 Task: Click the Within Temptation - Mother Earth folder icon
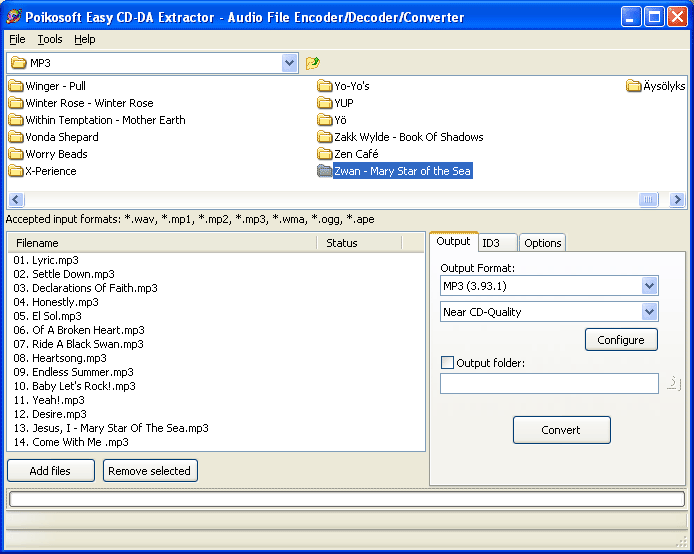pyautogui.click(x=16, y=120)
